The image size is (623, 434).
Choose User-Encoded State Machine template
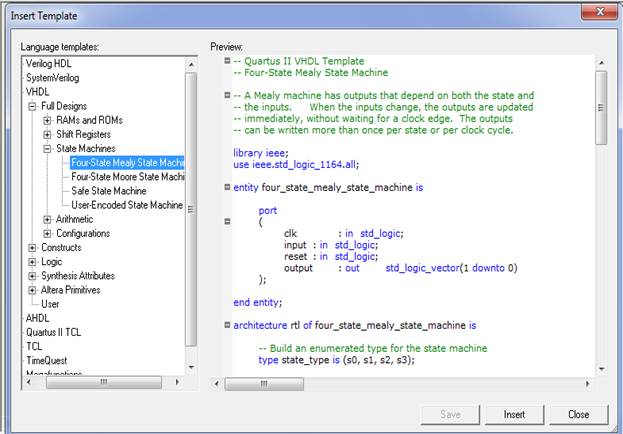coord(127,205)
